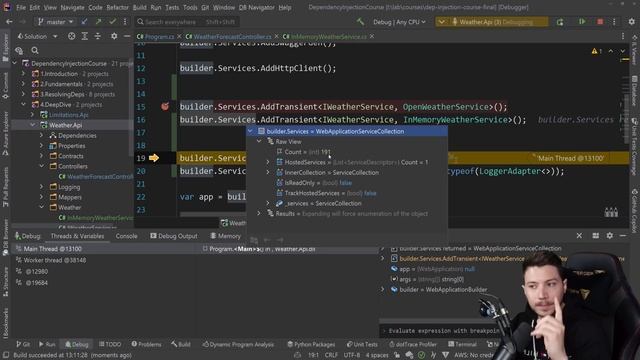Expand the Dependencies node
The image size is (640, 360).
point(41,136)
